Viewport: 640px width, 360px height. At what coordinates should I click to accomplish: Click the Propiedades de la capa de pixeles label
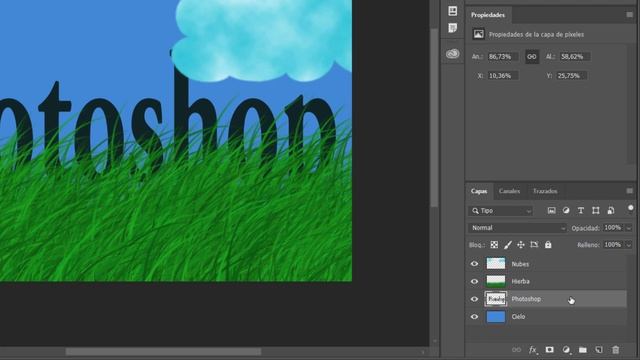tap(536, 34)
